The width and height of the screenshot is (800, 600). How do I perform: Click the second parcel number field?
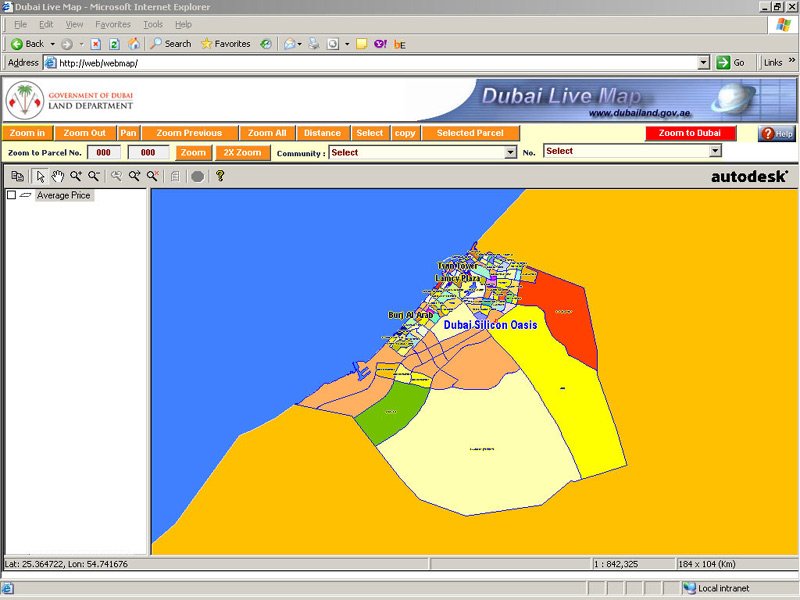[148, 153]
